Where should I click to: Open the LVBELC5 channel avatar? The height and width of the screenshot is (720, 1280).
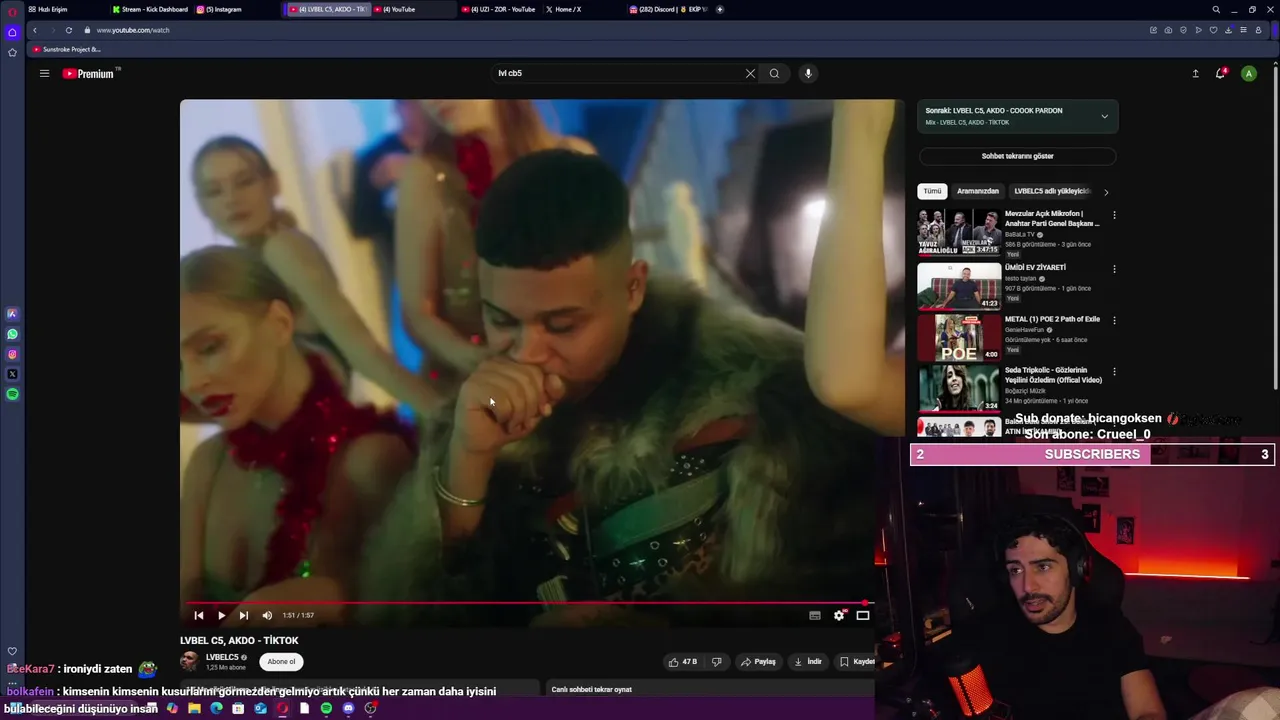(x=189, y=661)
